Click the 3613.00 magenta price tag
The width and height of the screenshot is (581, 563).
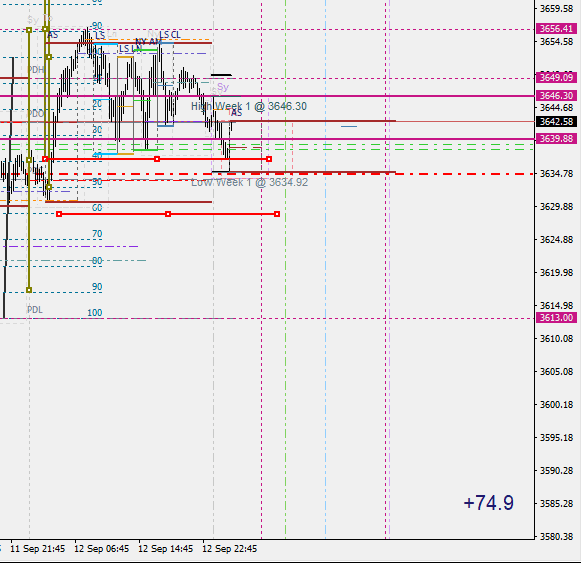tap(556, 318)
